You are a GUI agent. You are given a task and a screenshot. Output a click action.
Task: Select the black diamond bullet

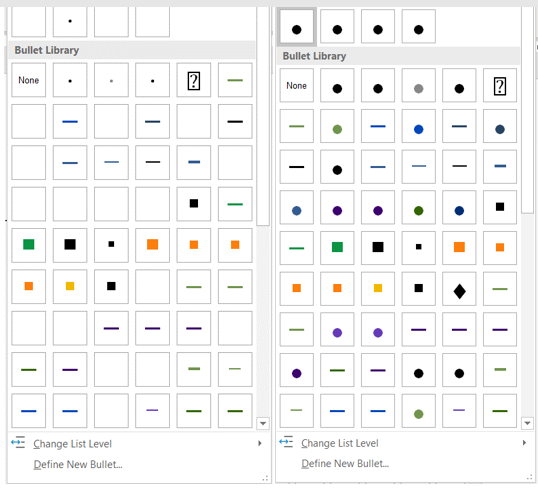tap(459, 289)
